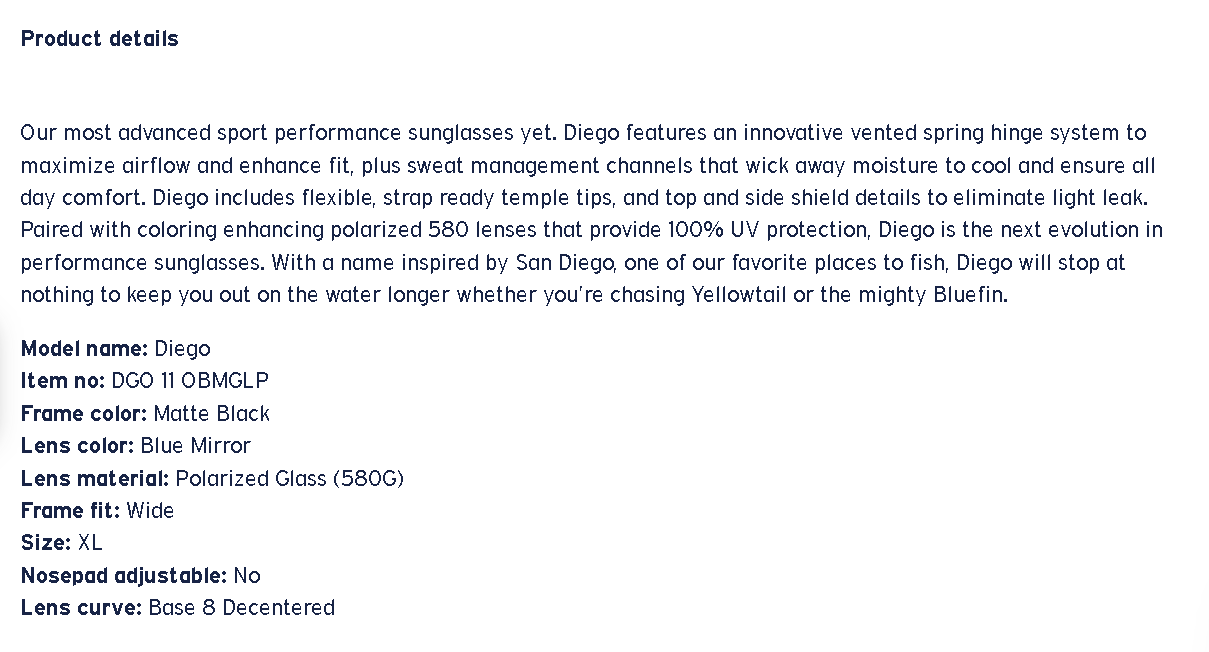This screenshot has width=1209, height=652.
Task: Select the Base 8 Decentered value
Action: (242, 608)
